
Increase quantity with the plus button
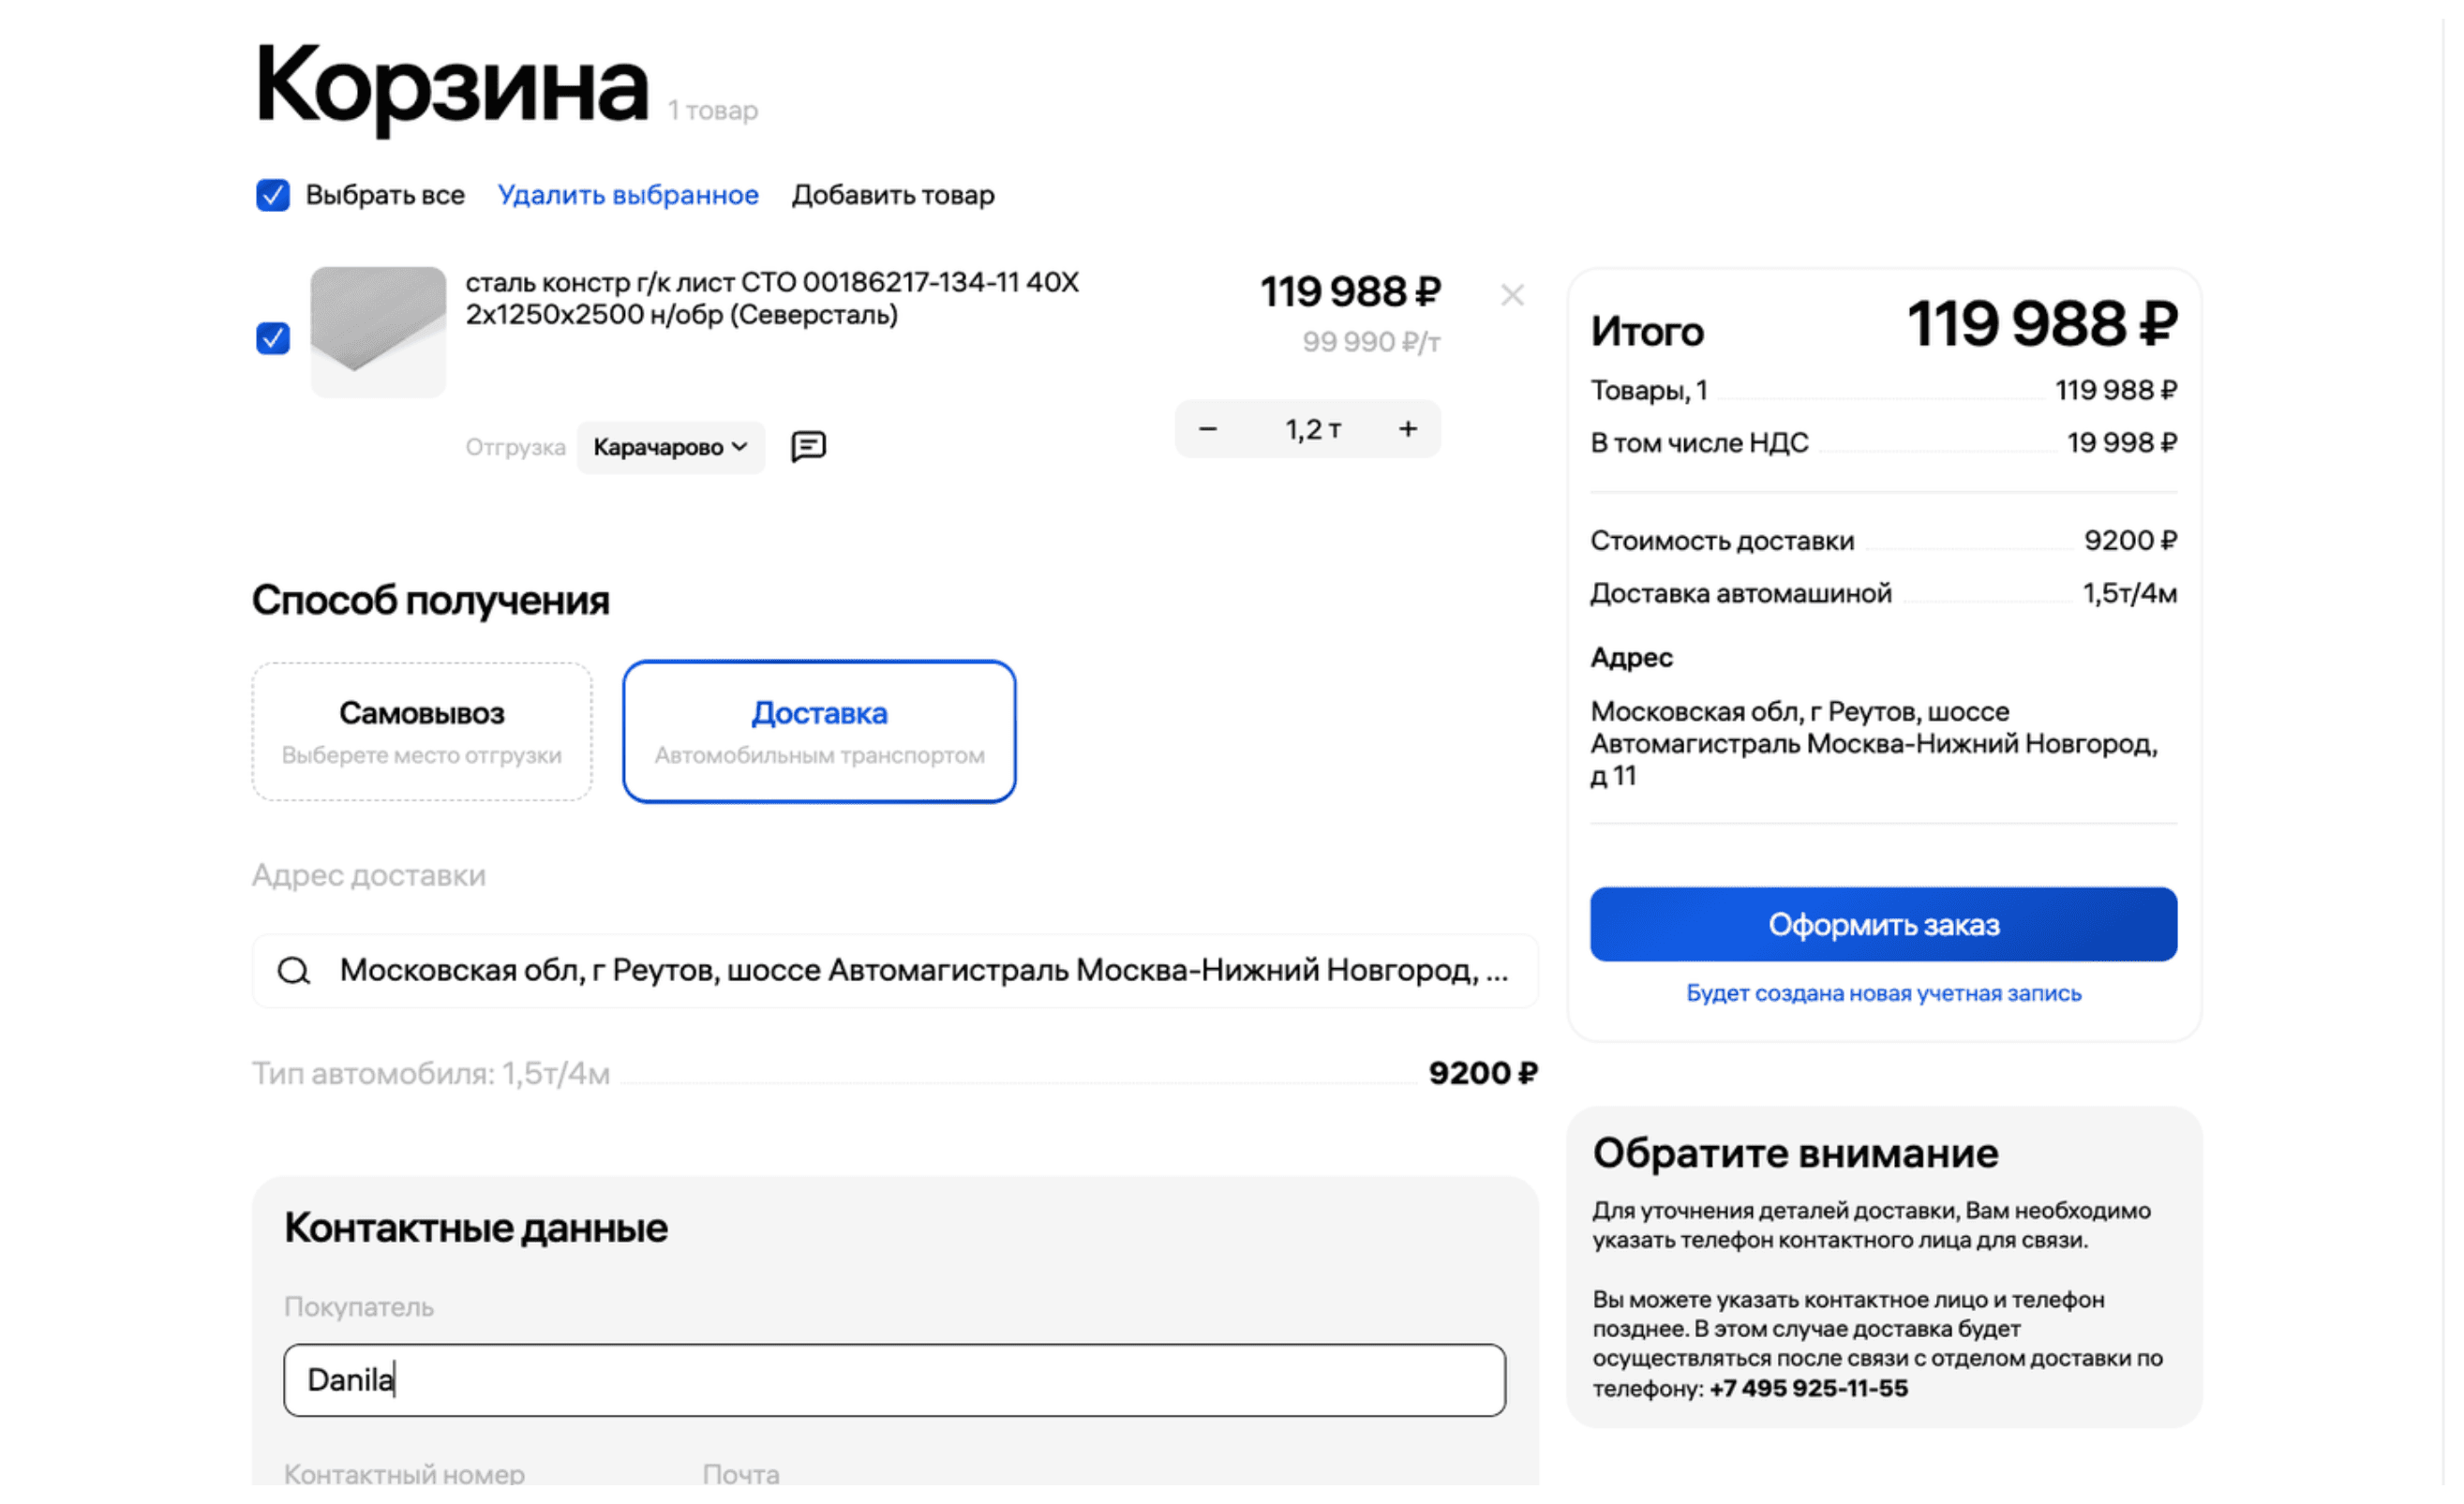pos(1408,429)
